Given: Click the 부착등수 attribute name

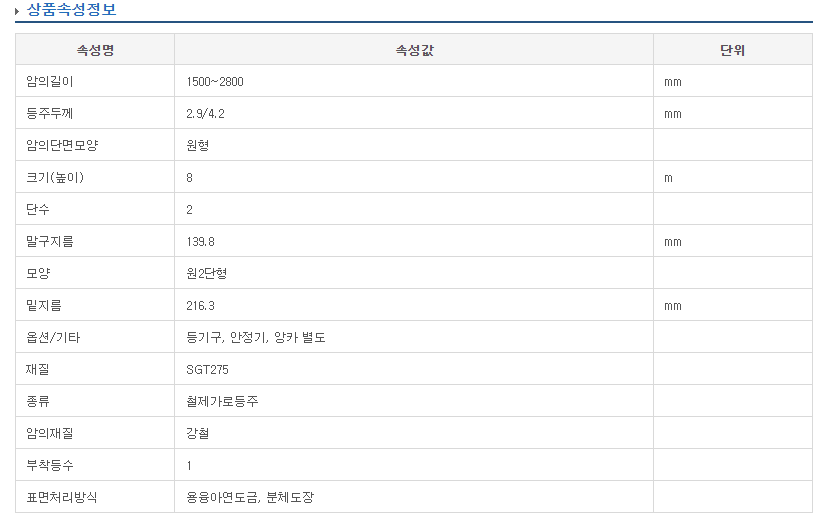Looking at the screenshot, I should 50,466.
